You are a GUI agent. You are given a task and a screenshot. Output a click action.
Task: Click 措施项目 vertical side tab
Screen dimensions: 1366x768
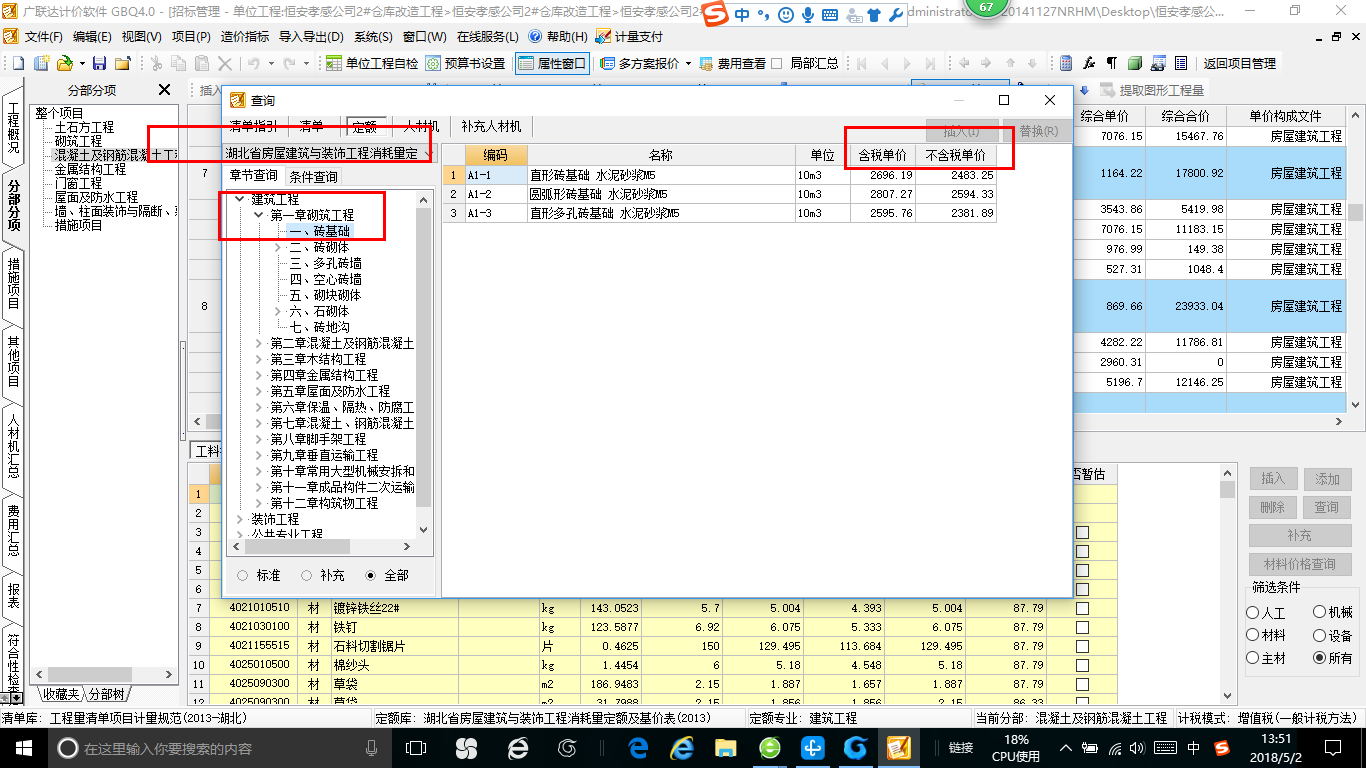point(13,283)
